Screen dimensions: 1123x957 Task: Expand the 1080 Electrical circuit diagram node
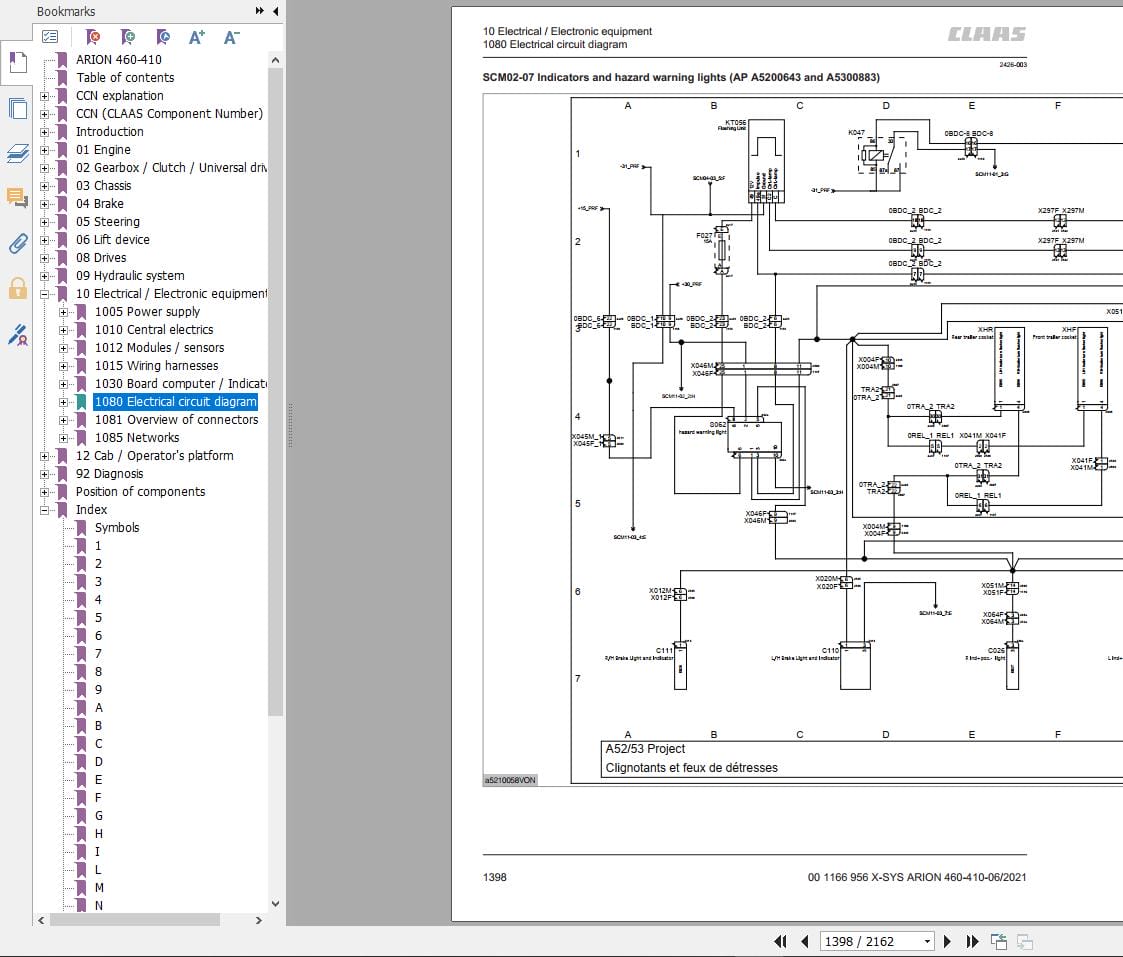[x=63, y=402]
